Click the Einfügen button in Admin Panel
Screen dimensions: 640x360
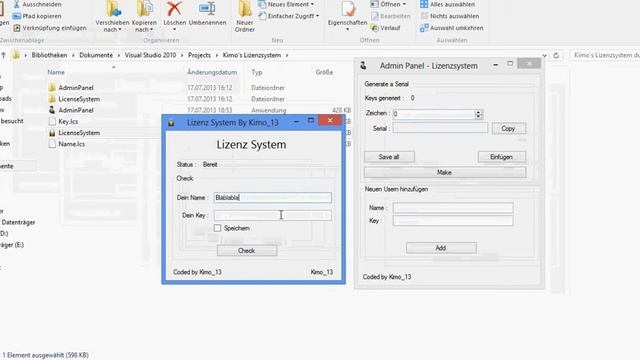pyautogui.click(x=502, y=157)
